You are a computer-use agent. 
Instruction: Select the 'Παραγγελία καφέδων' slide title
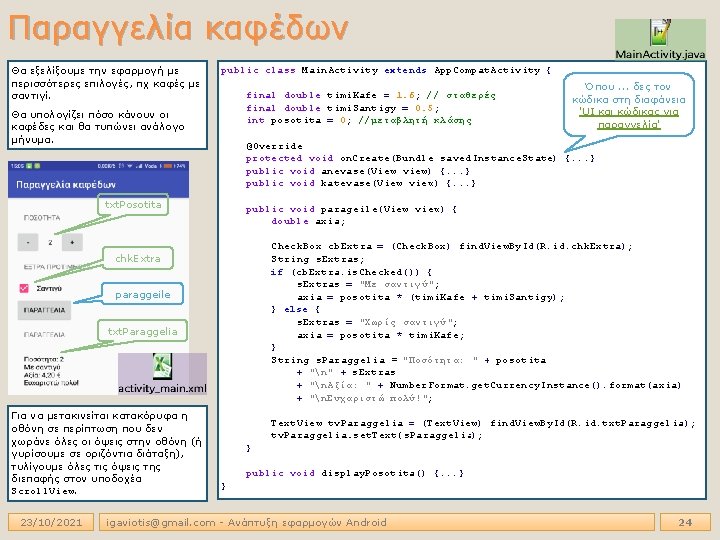click(178, 28)
